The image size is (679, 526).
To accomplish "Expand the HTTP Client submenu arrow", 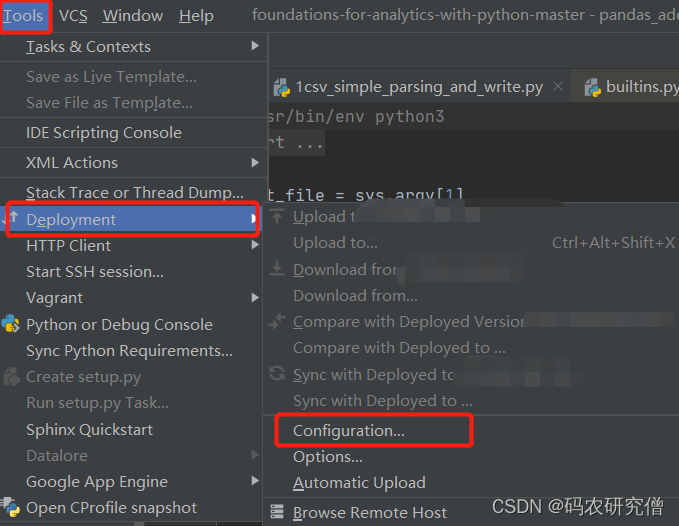I will click(x=255, y=245).
